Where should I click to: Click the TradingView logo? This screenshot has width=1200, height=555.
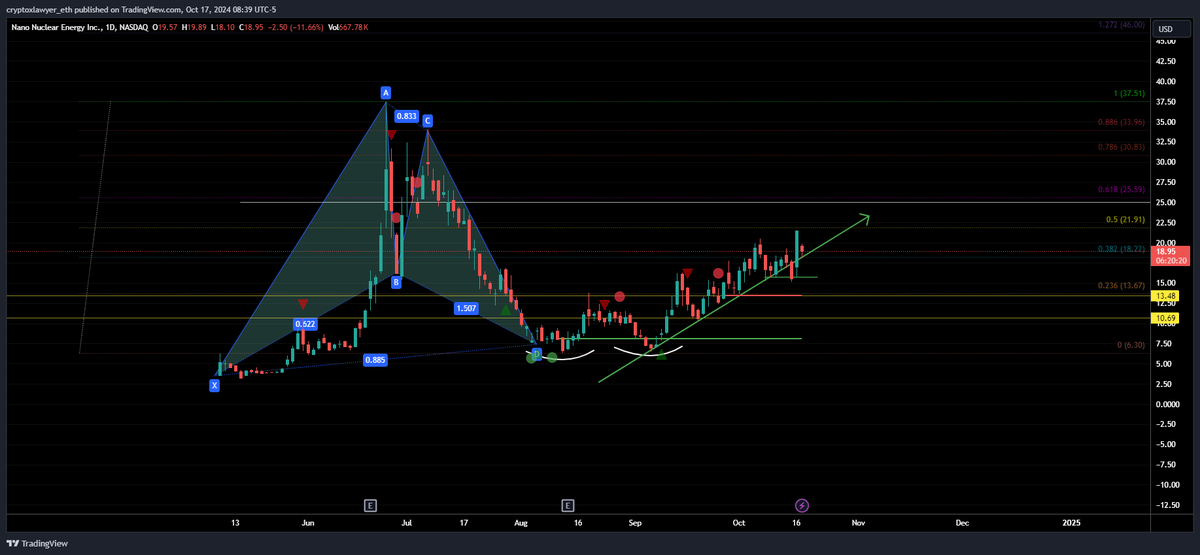[x=35, y=543]
